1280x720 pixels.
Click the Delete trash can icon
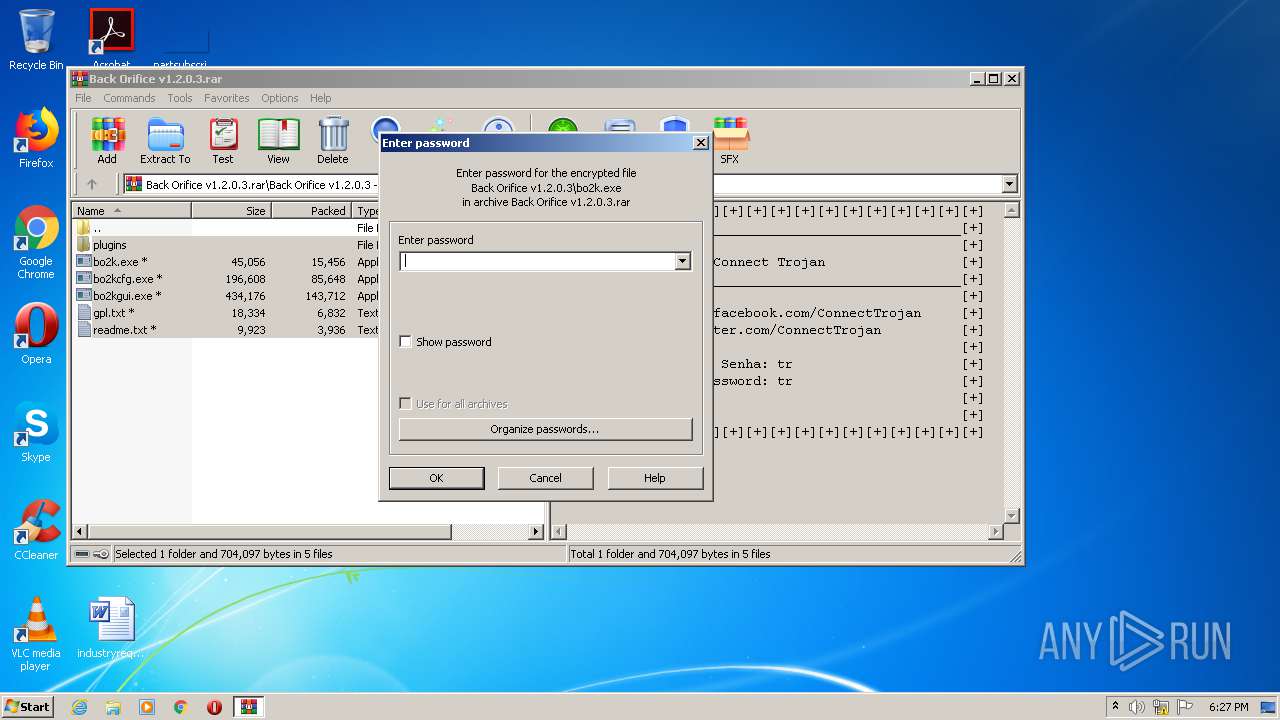pos(333,141)
